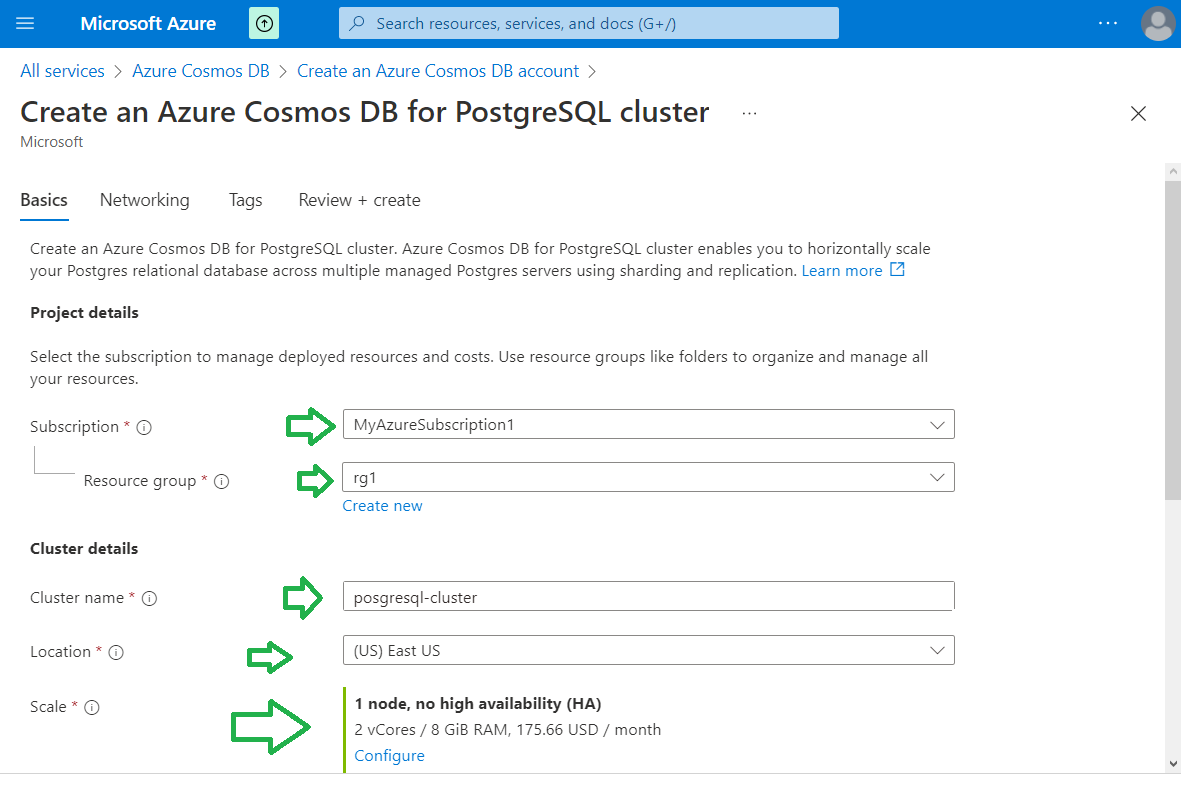This screenshot has height=787, width=1181.
Task: Open the user account avatar
Action: (1158, 23)
